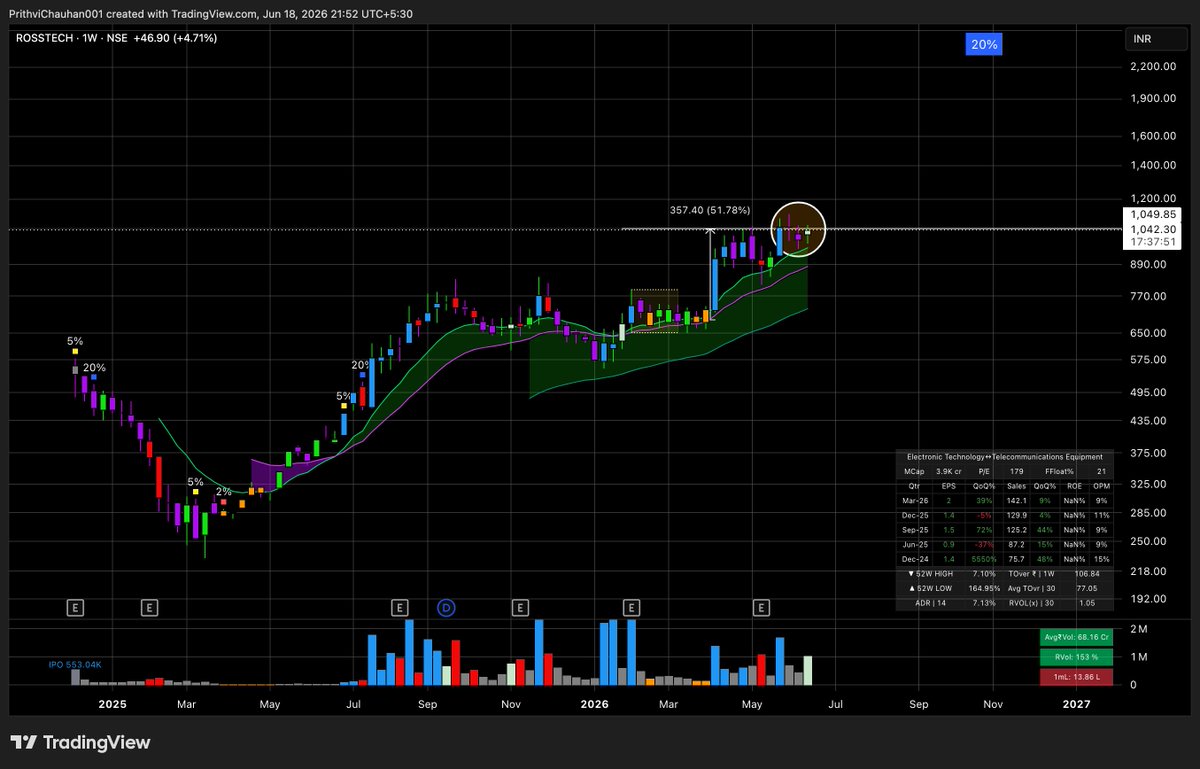Image resolution: width=1200 pixels, height=769 pixels.
Task: Click the blue 20% badge at top
Action: click(x=983, y=45)
